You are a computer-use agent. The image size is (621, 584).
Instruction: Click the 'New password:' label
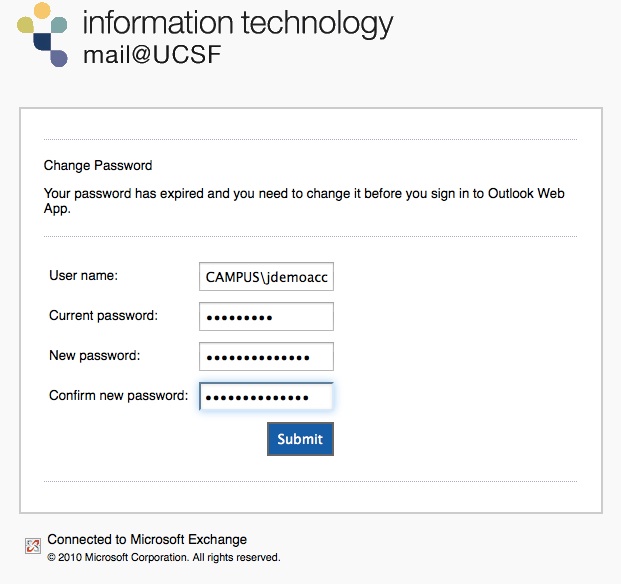coord(95,356)
